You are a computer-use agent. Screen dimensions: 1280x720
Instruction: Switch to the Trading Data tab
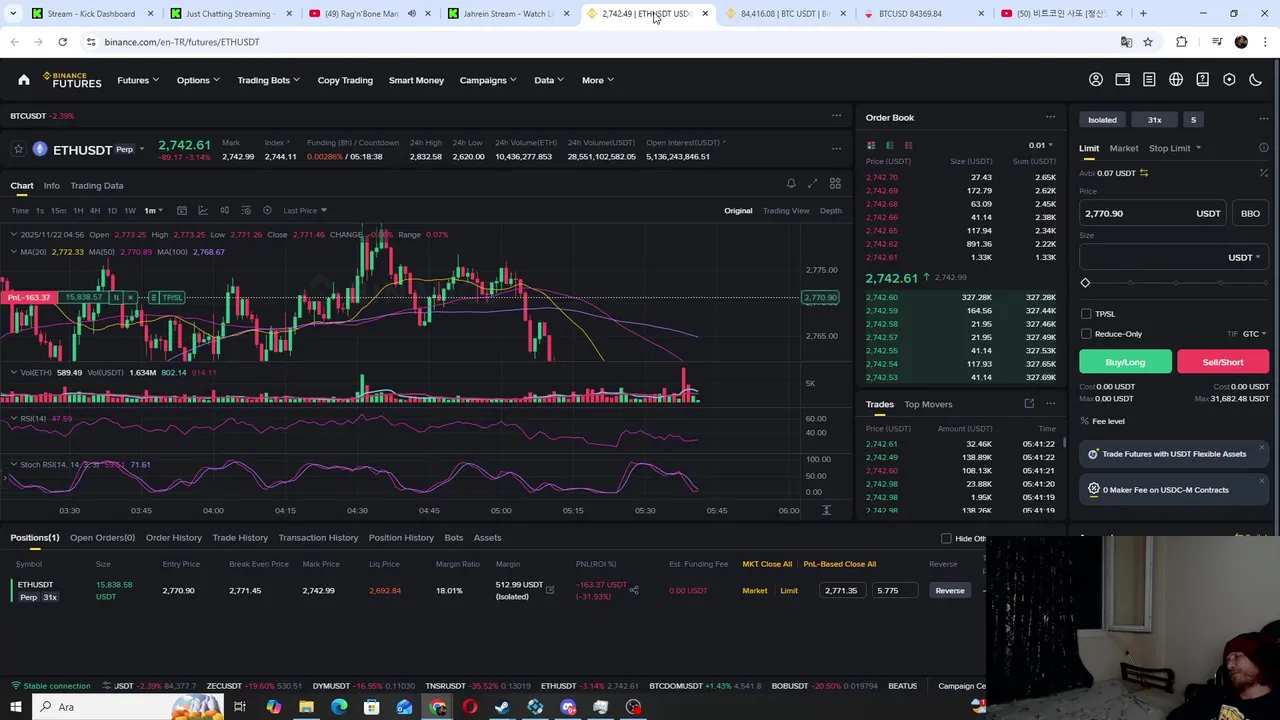tap(97, 185)
